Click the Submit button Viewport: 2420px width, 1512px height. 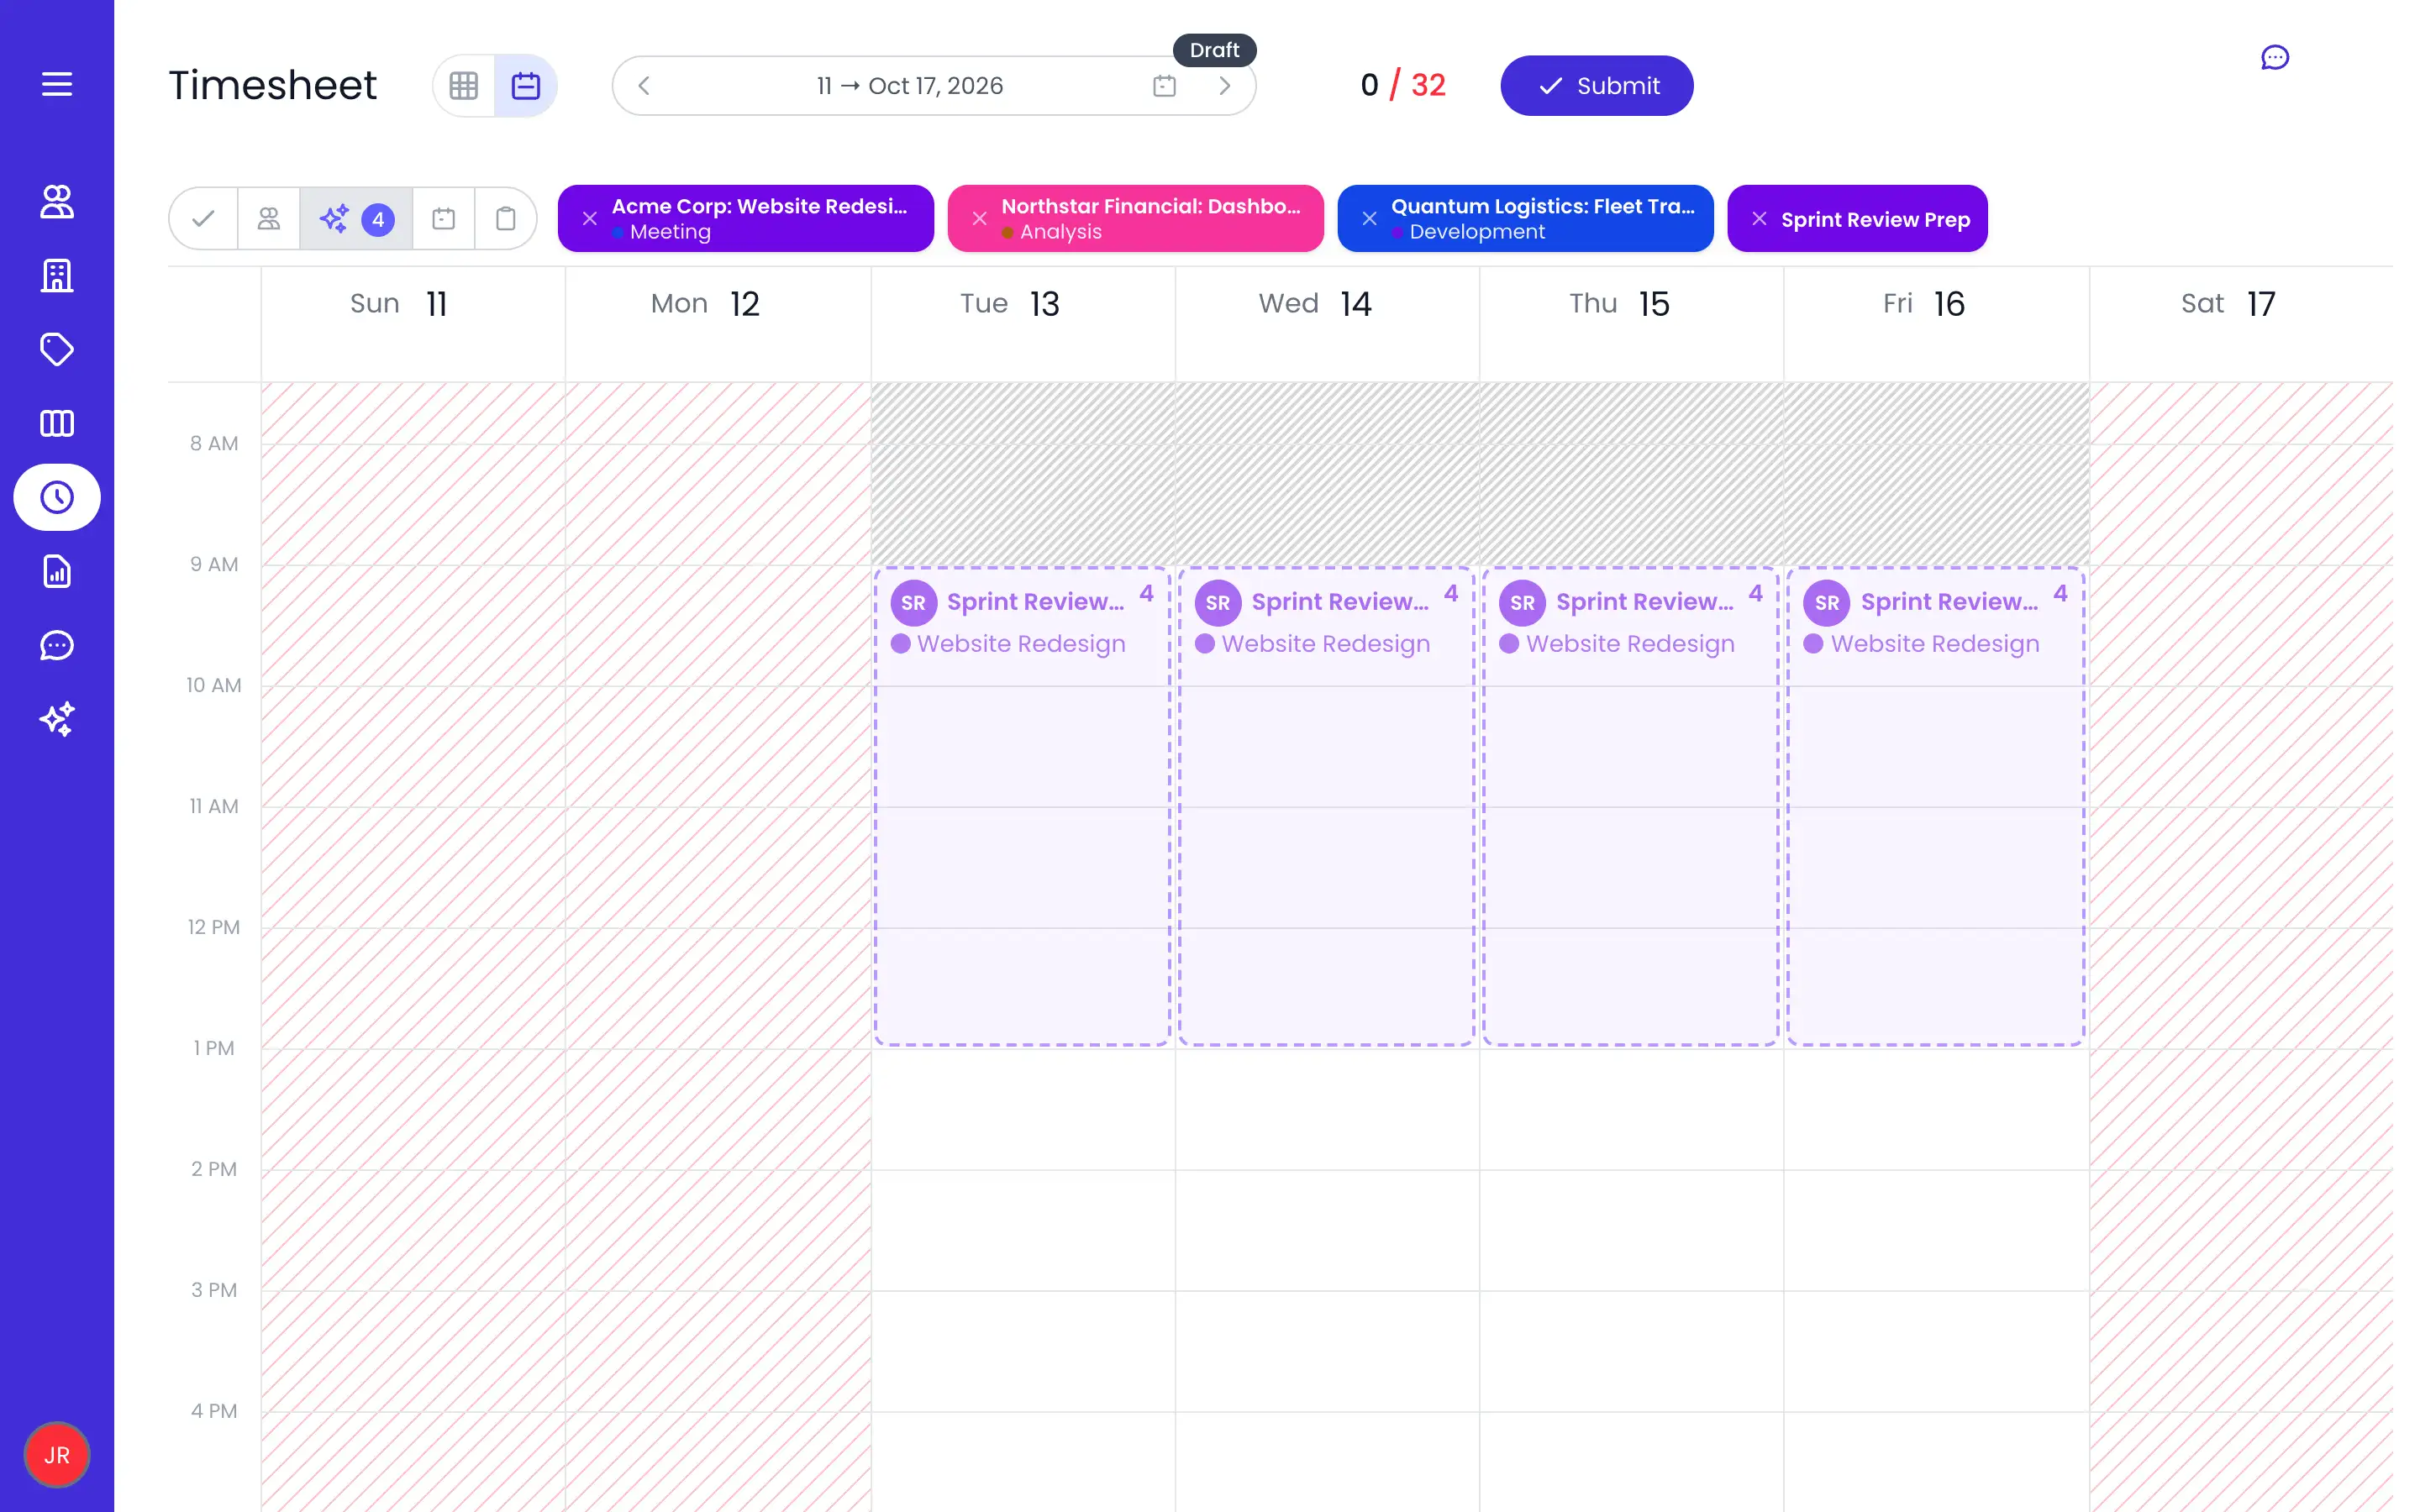[x=1597, y=86]
